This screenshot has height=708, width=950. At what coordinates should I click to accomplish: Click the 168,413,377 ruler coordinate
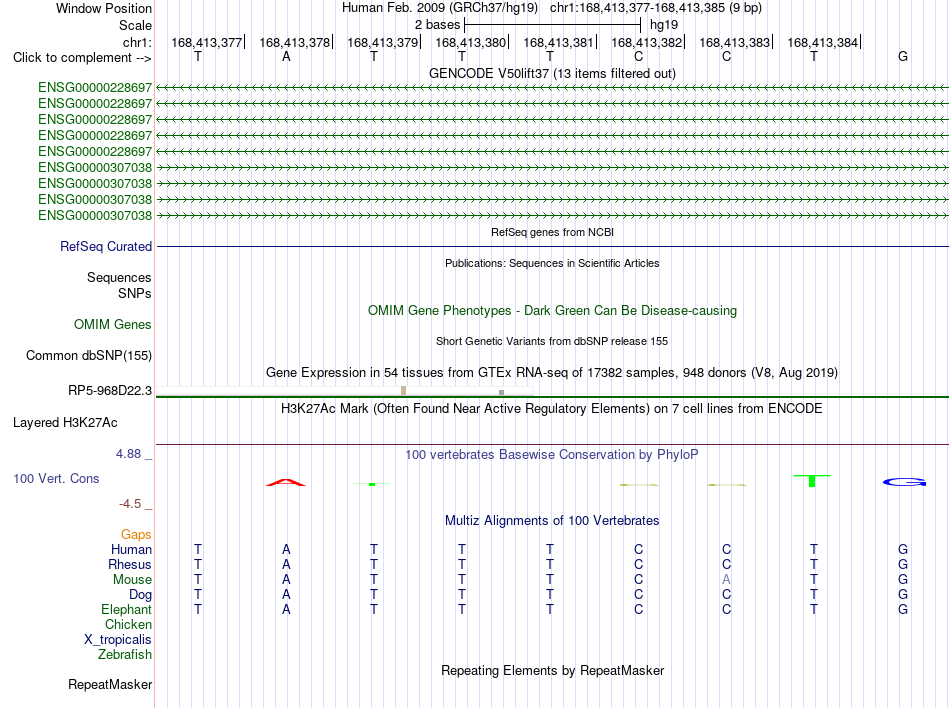tap(207, 42)
